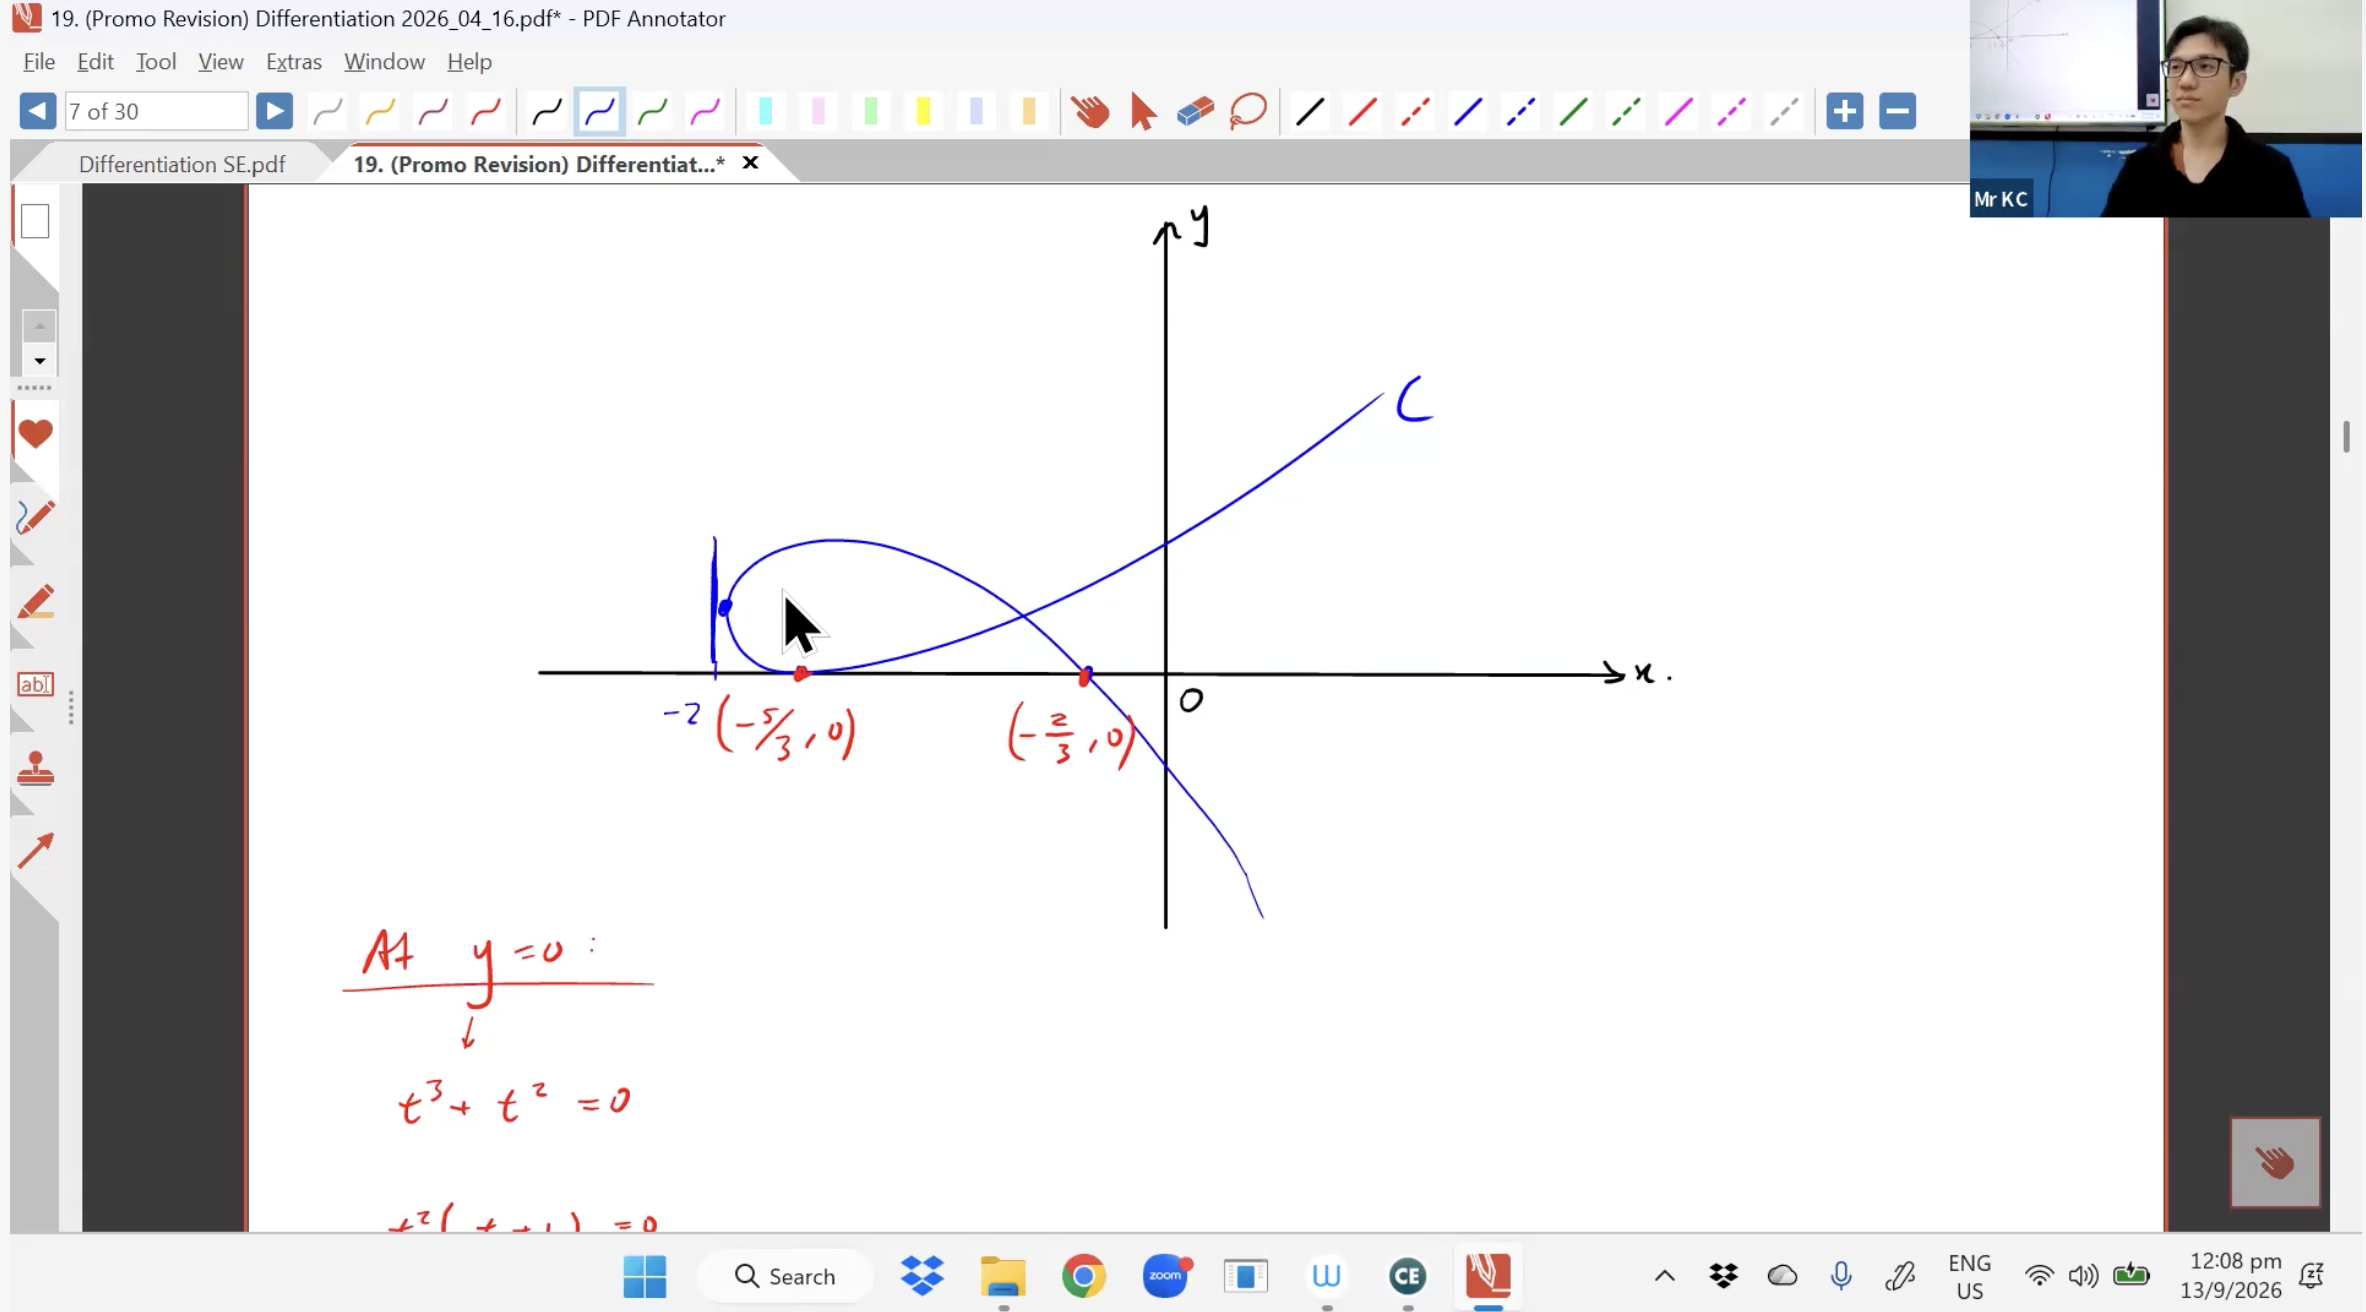Screen dimensions: 2366x1312
Task: Select the dashed green line tool
Action: tap(1627, 111)
